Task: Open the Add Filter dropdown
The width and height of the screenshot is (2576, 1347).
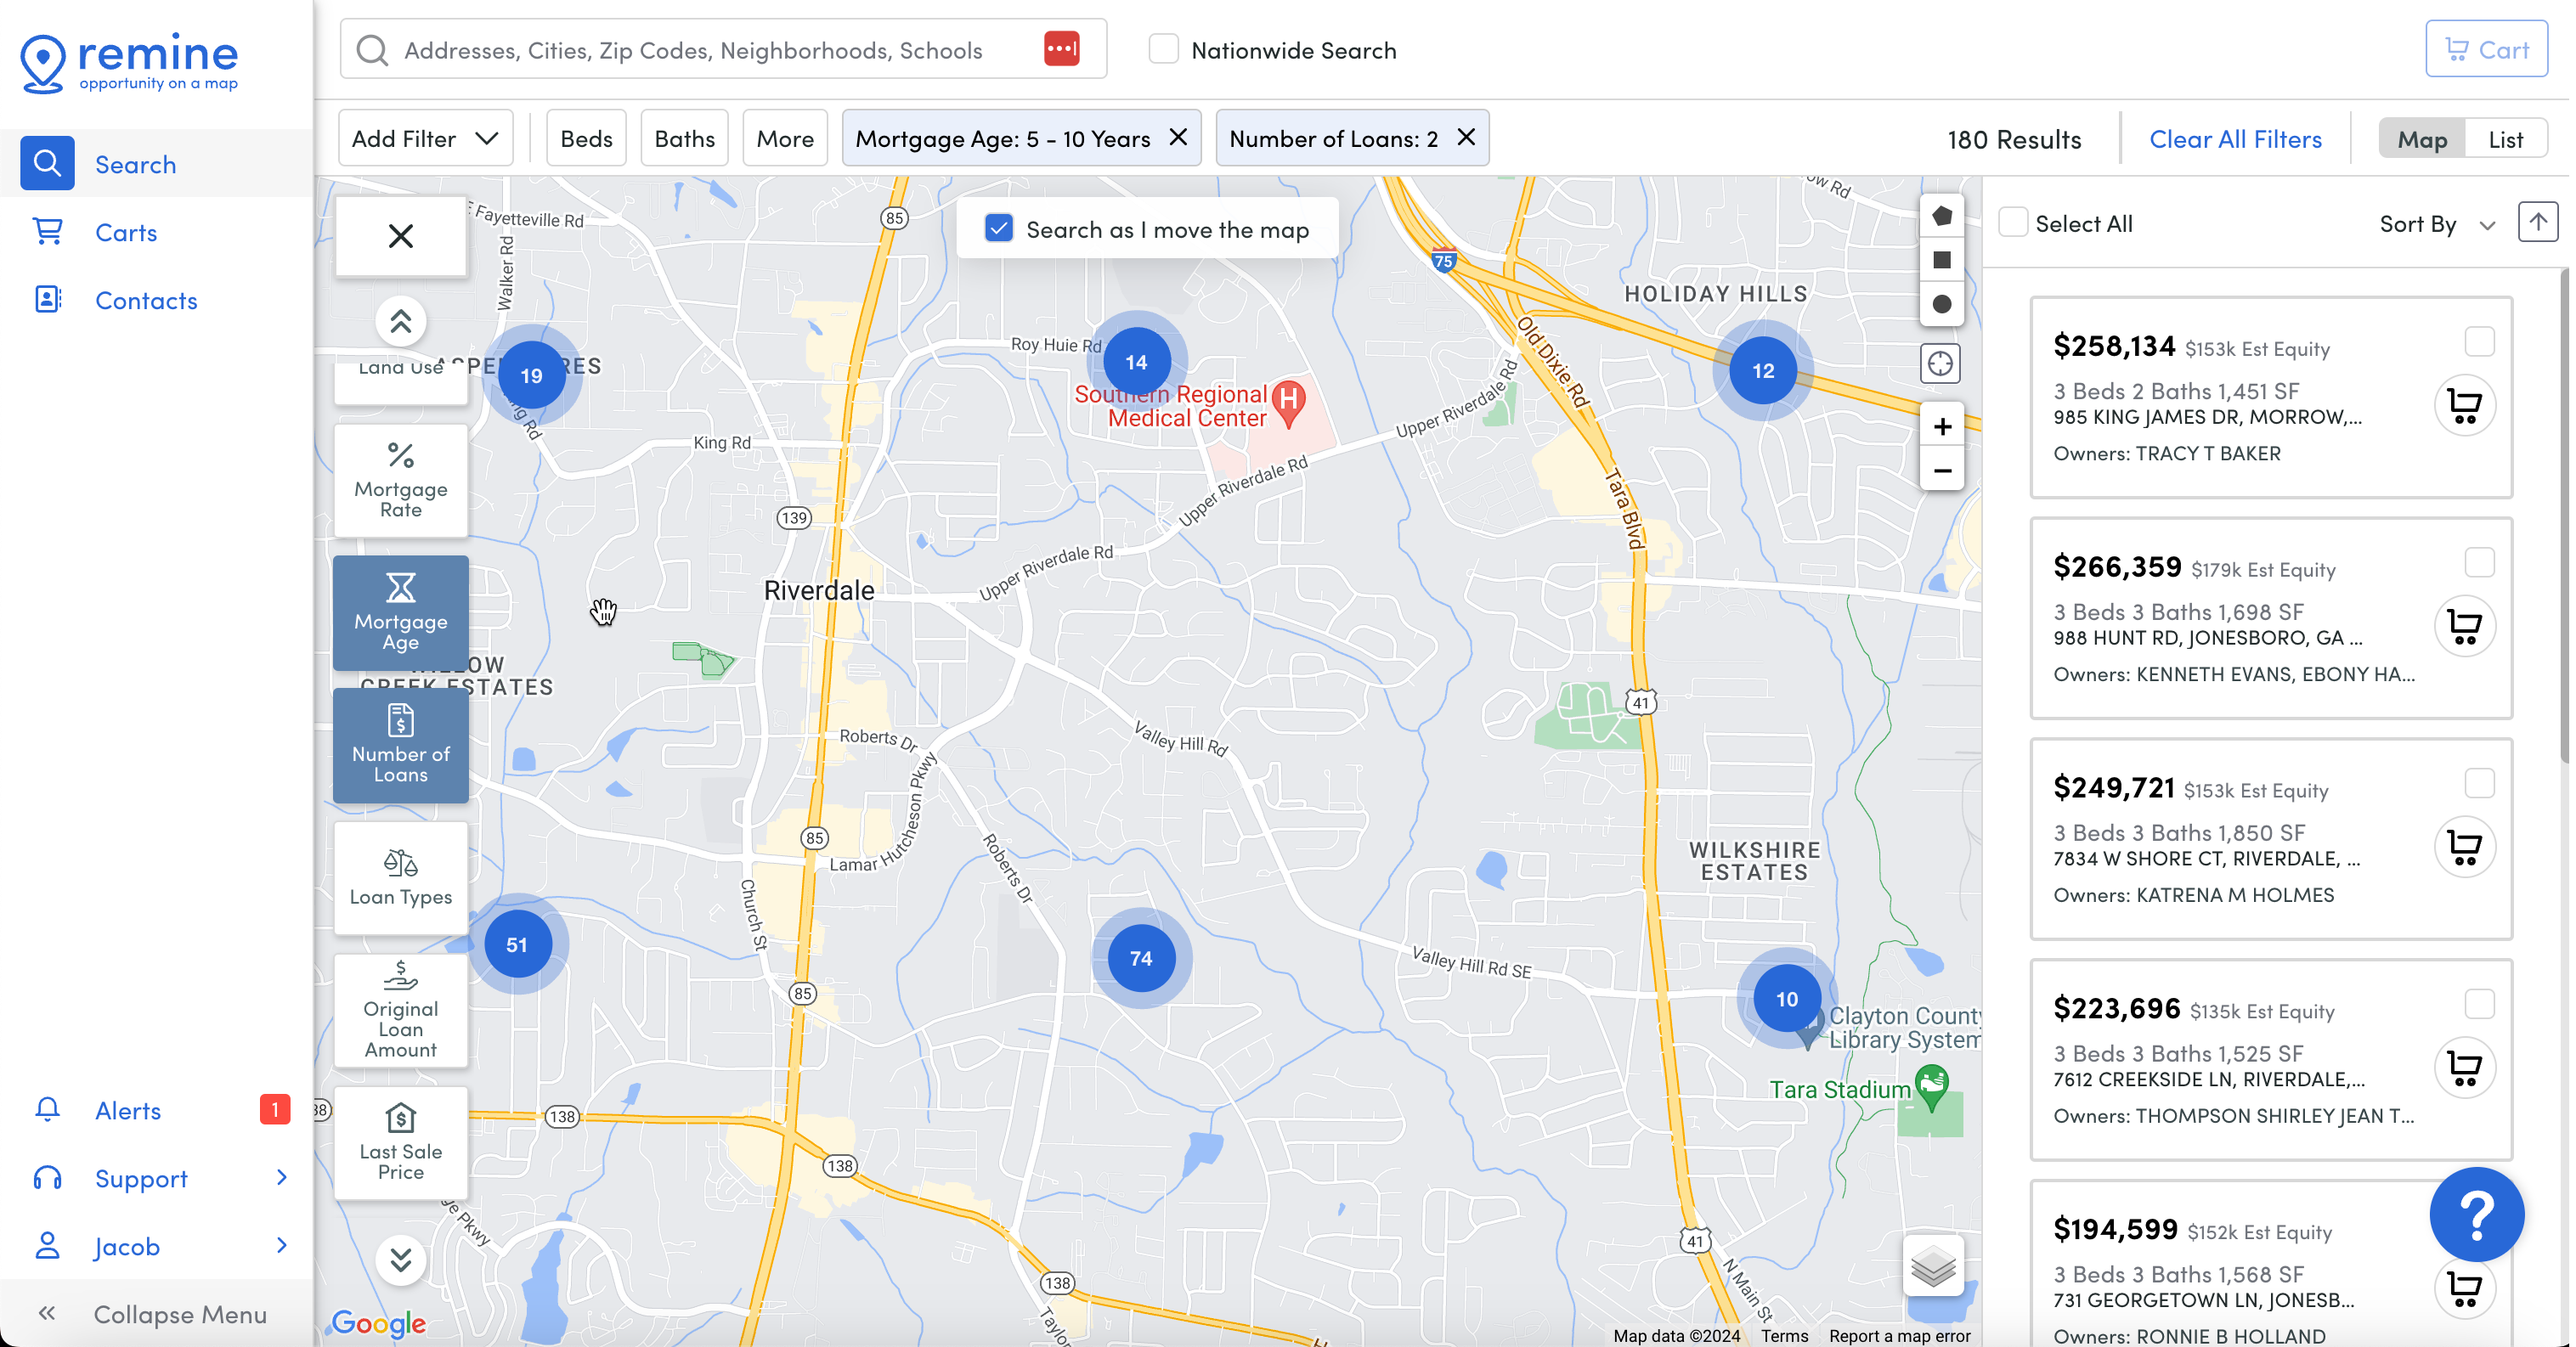Action: pyautogui.click(x=426, y=138)
